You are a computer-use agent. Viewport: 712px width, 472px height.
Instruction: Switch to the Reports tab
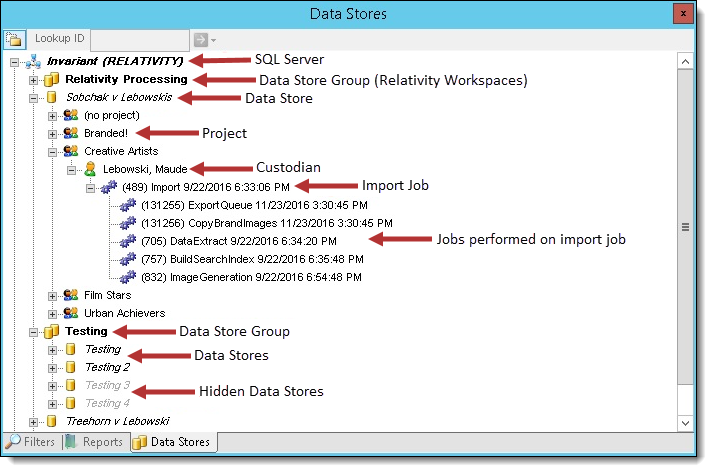coord(95,442)
